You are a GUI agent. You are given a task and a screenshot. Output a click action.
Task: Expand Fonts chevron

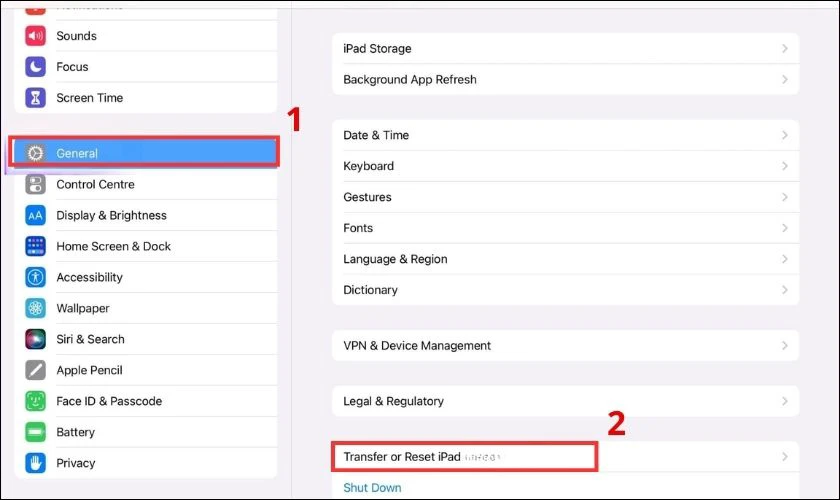point(785,228)
